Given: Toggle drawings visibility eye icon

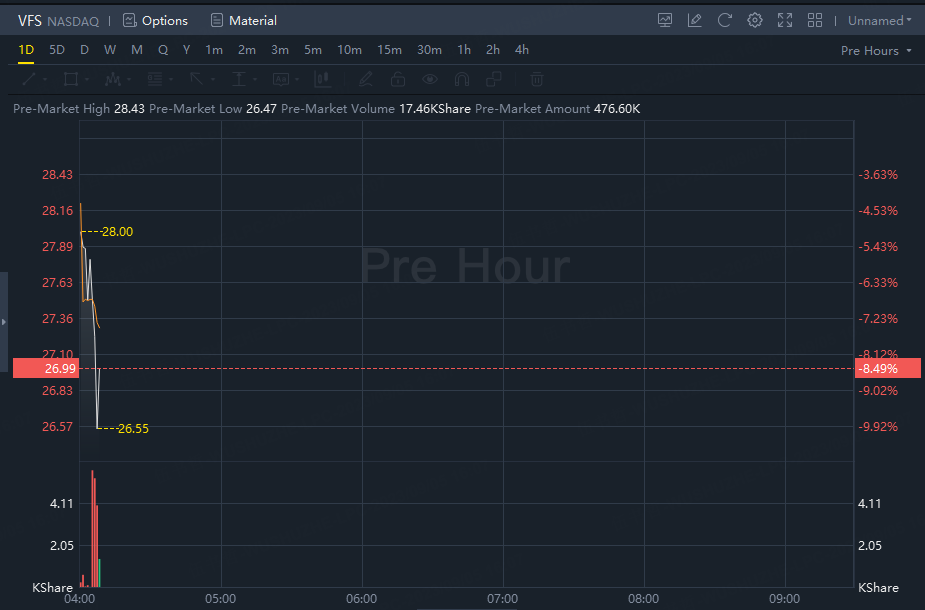Looking at the screenshot, I should 430,79.
